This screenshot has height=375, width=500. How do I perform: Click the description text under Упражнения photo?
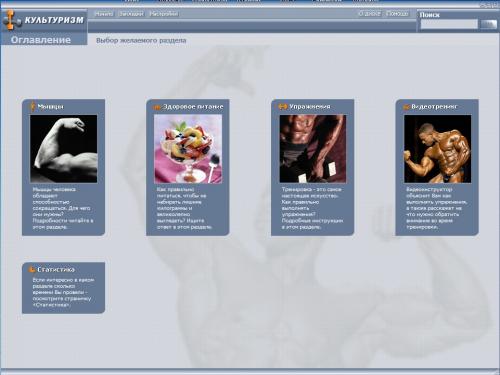click(312, 208)
